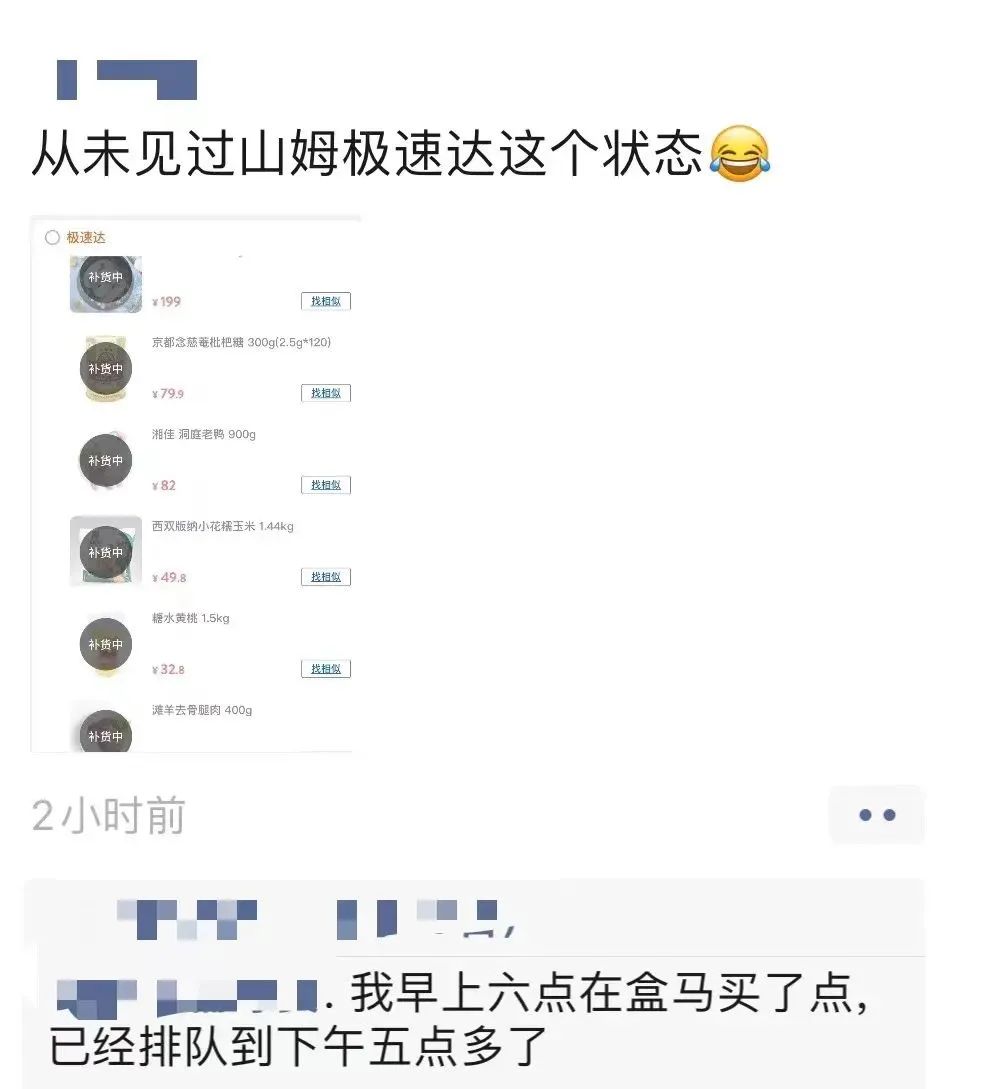
Task: Tap 补货中 badge on 洞庭老鸭
Action: (106, 460)
